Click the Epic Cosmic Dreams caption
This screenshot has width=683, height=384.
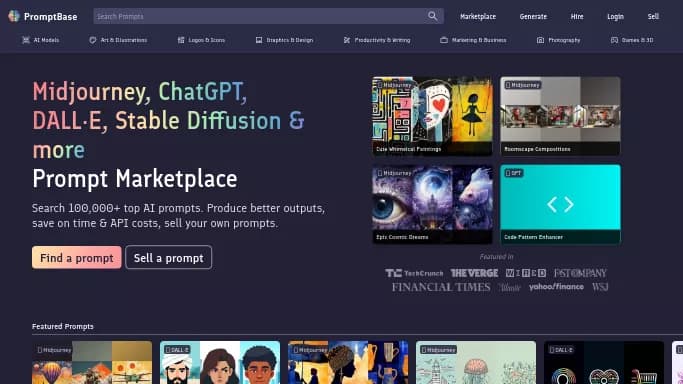[x=402, y=237]
